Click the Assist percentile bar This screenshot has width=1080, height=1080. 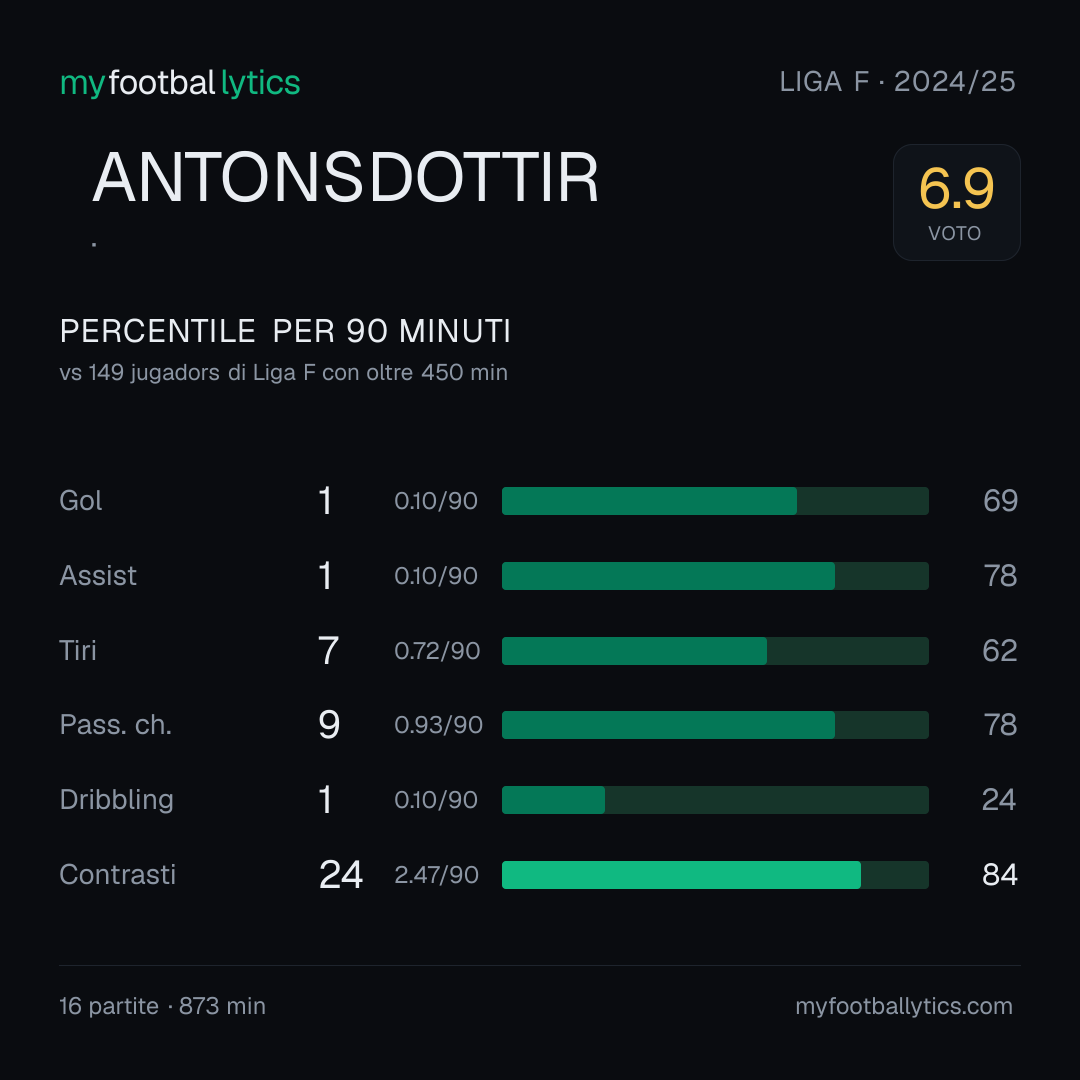[715, 576]
